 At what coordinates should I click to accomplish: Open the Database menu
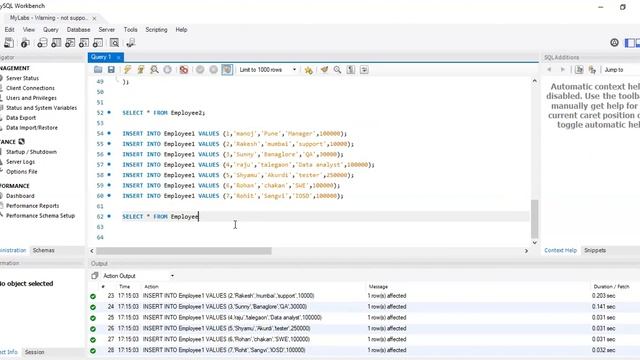78,30
